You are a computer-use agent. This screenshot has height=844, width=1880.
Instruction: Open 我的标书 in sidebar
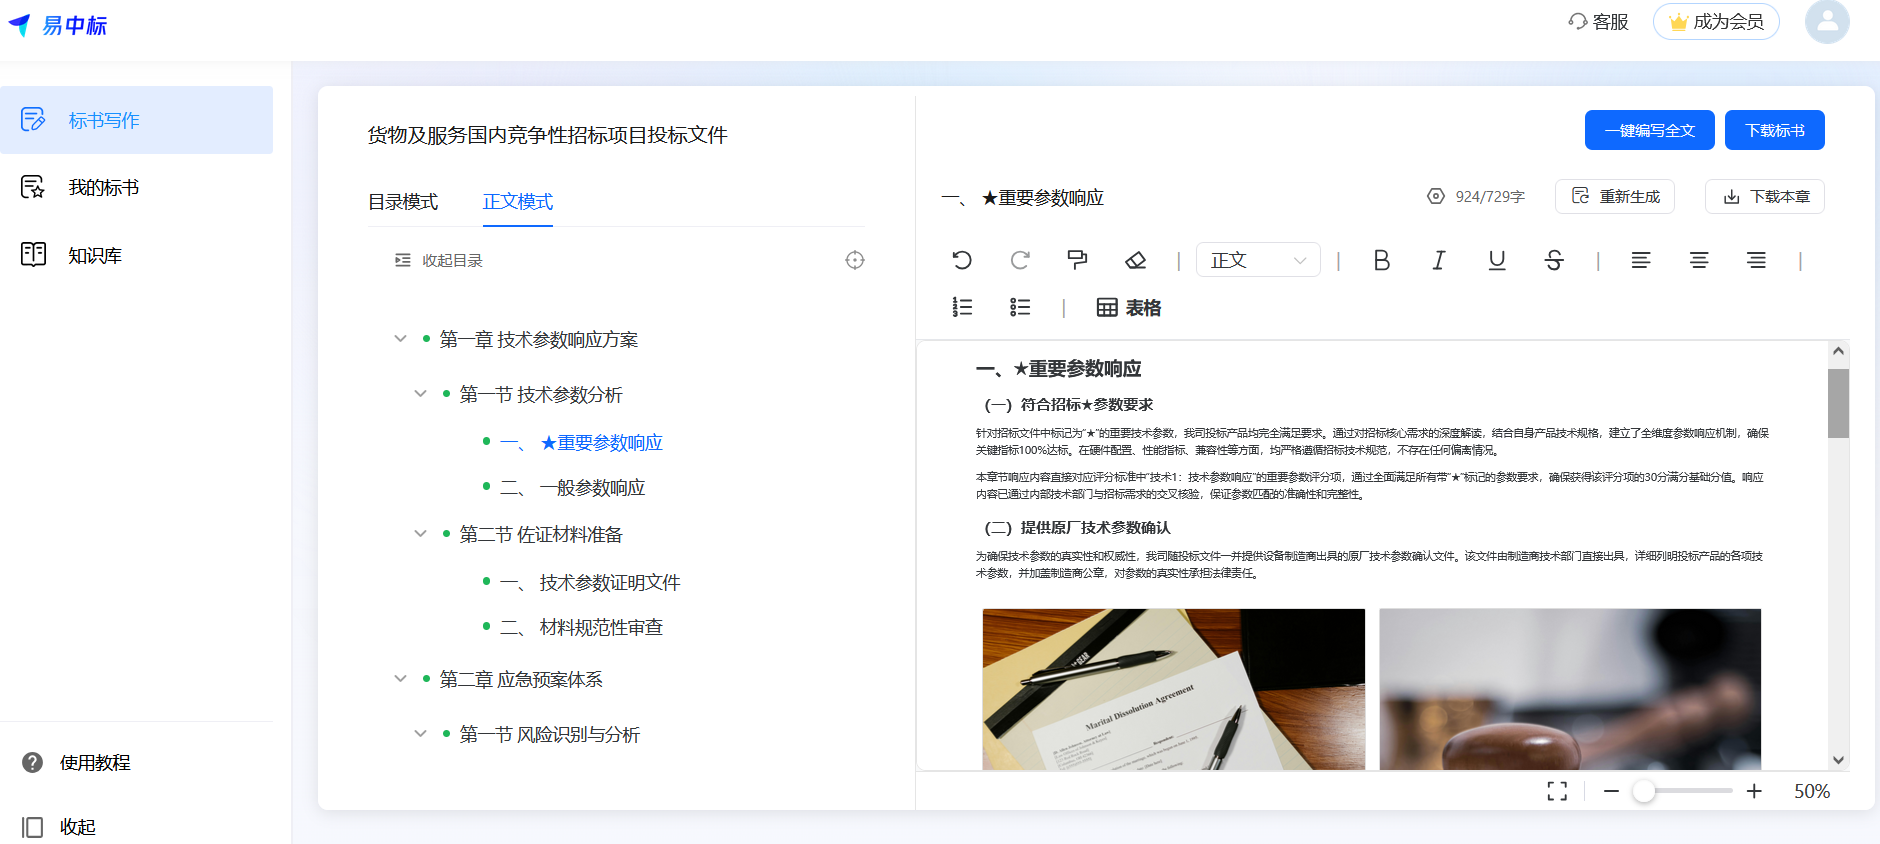pos(136,187)
